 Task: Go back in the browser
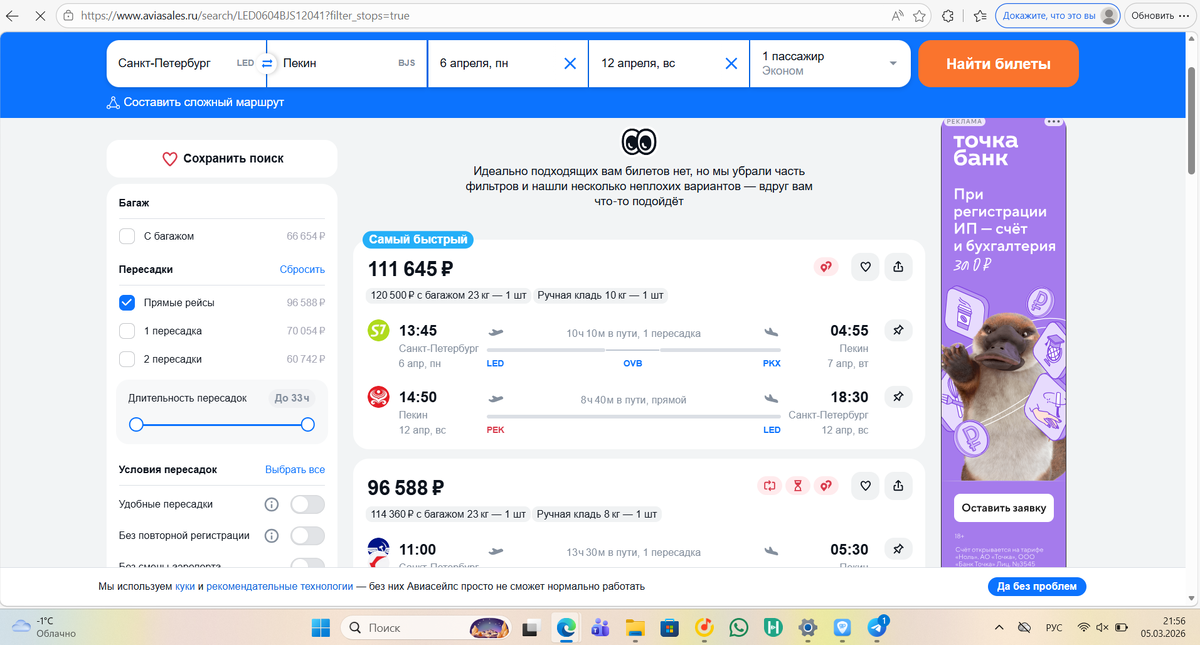[x=12, y=16]
